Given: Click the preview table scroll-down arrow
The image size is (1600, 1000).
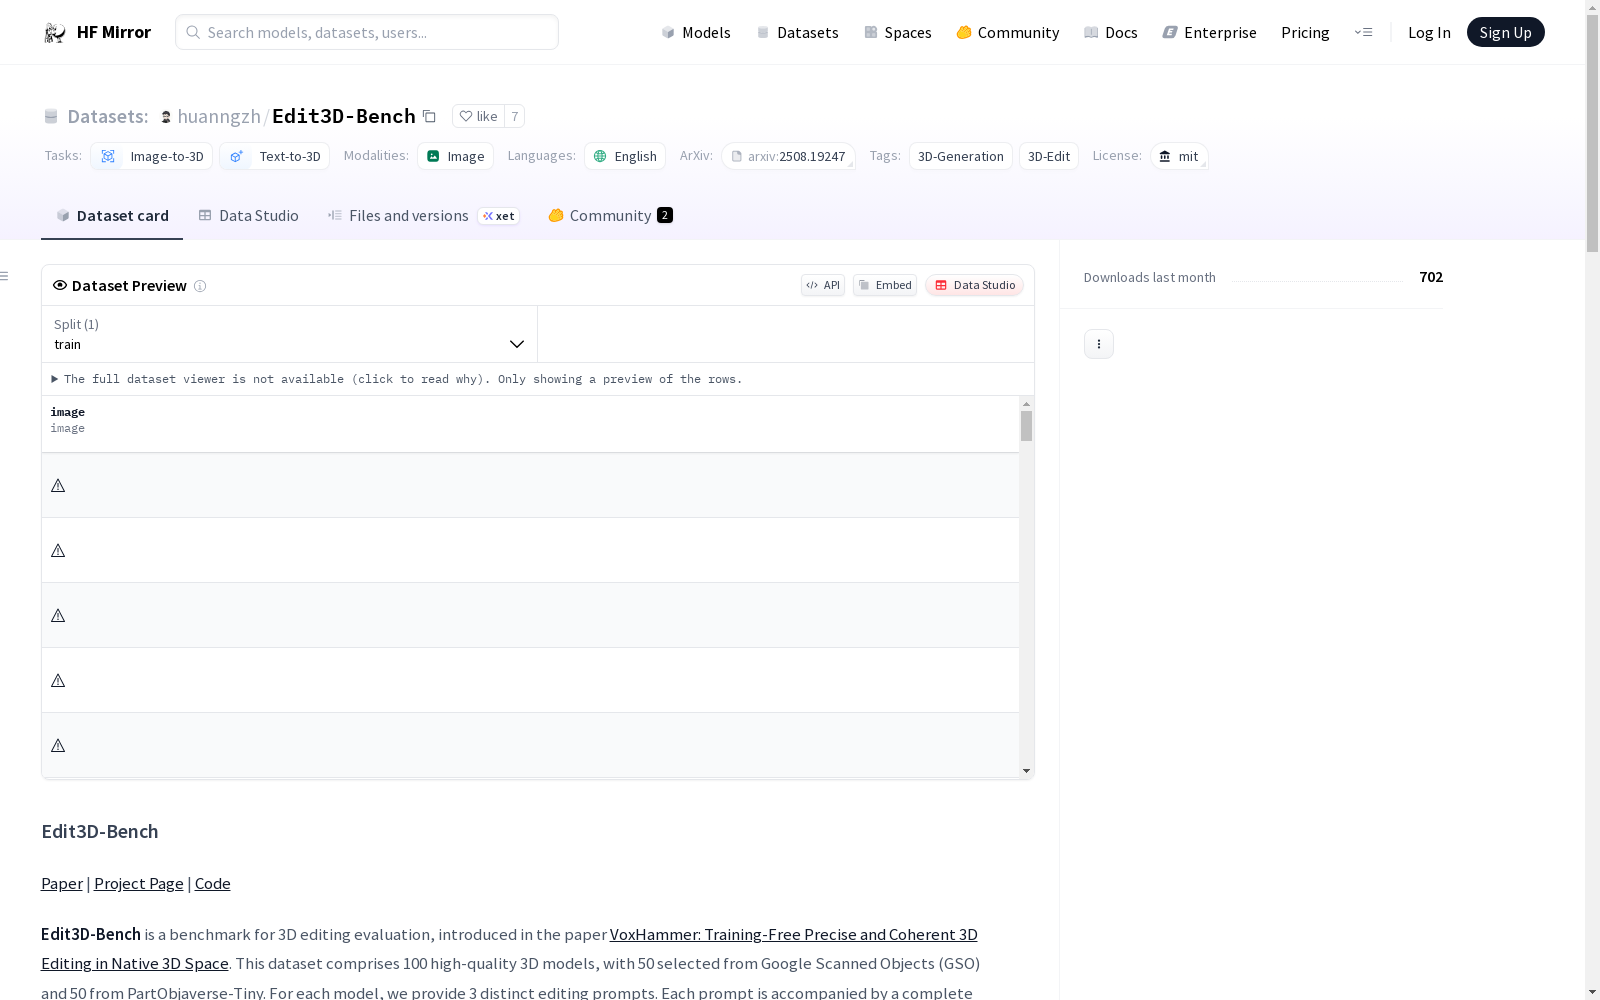Looking at the screenshot, I should pyautogui.click(x=1026, y=771).
